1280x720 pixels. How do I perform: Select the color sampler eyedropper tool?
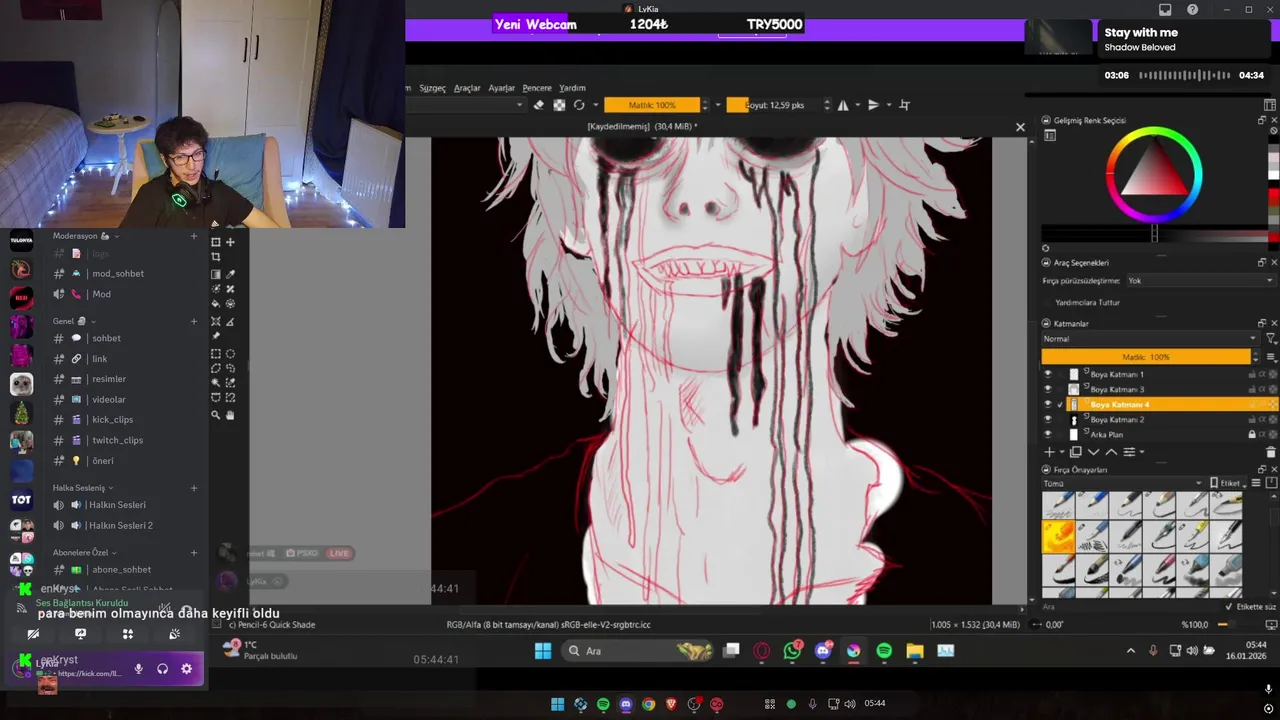[231, 274]
